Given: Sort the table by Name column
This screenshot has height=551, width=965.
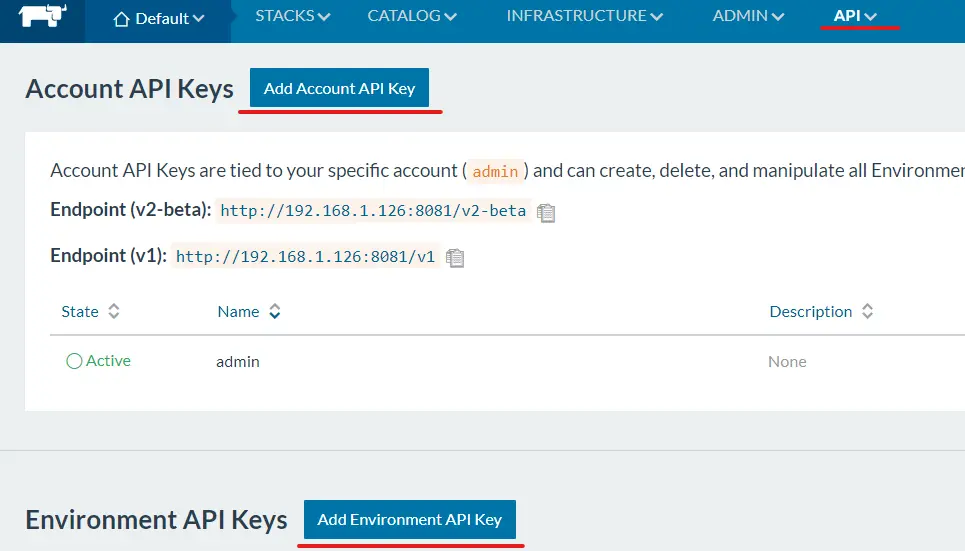Looking at the screenshot, I should (249, 312).
